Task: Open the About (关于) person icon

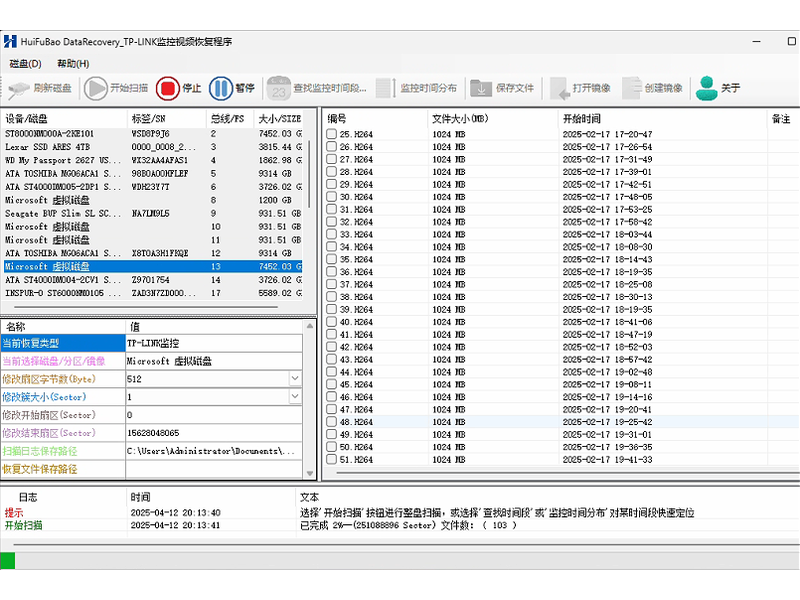Action: pyautogui.click(x=707, y=88)
